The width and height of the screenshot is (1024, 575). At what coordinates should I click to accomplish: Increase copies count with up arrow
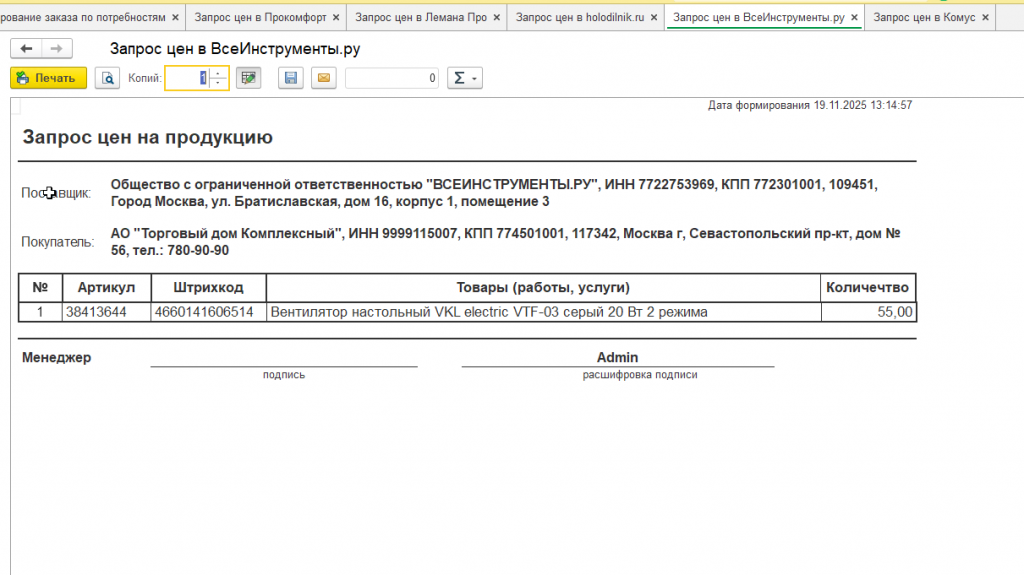pos(218,73)
